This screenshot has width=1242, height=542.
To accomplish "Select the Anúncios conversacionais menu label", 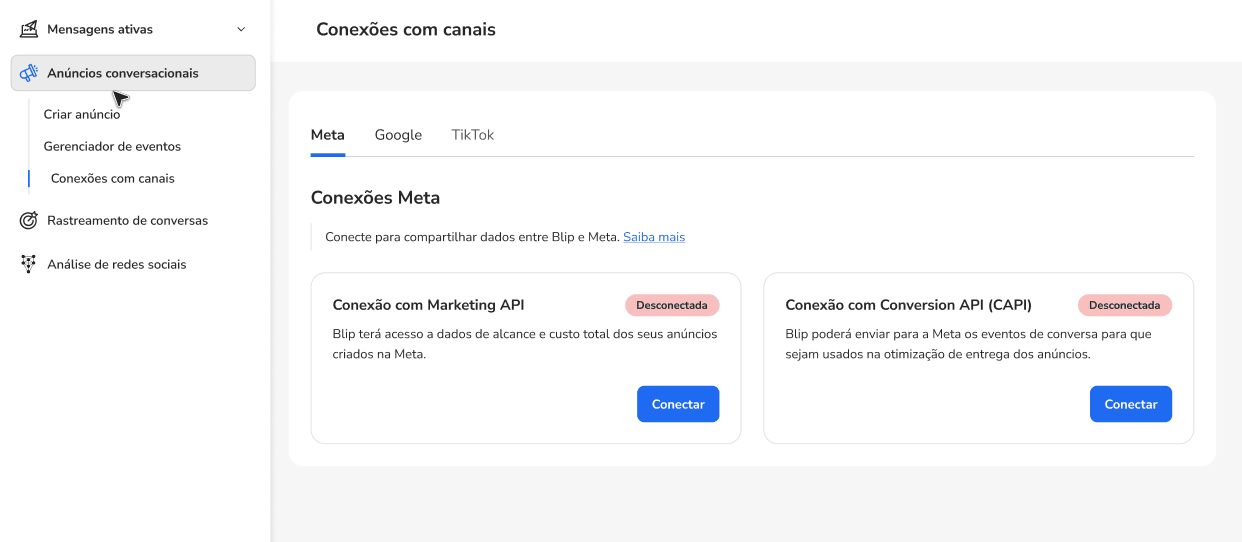I will coord(123,73).
